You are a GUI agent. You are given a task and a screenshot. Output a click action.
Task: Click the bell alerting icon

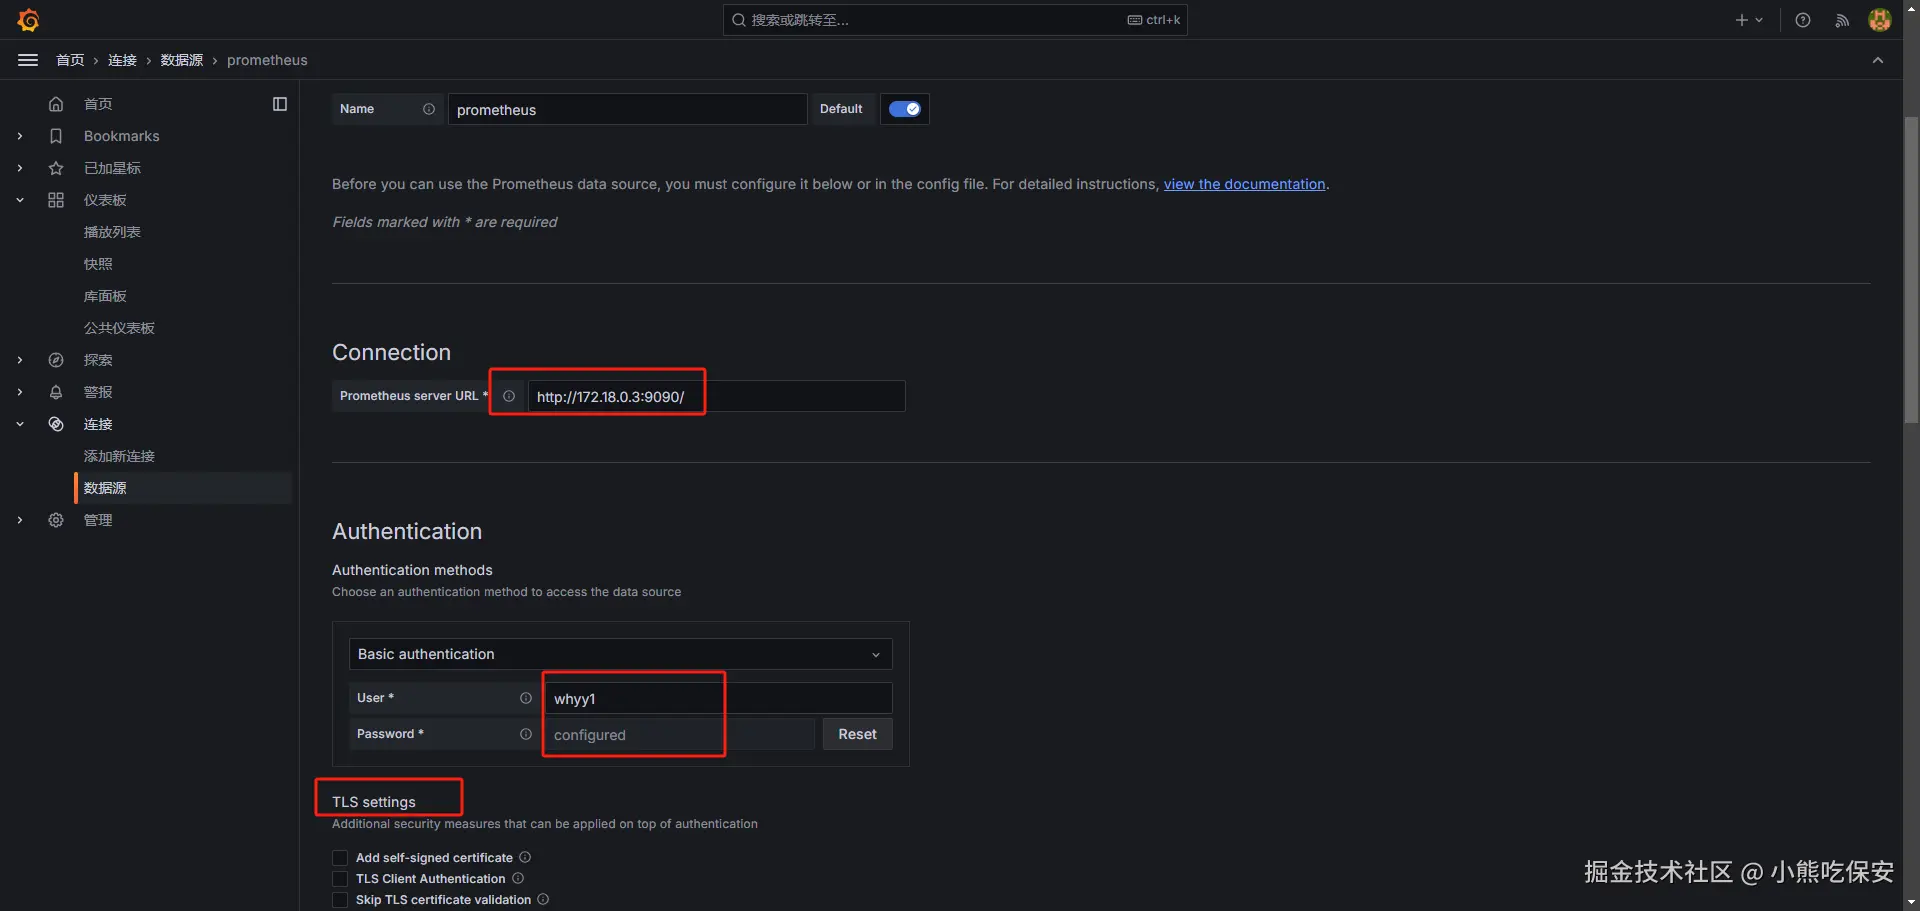[x=56, y=392]
